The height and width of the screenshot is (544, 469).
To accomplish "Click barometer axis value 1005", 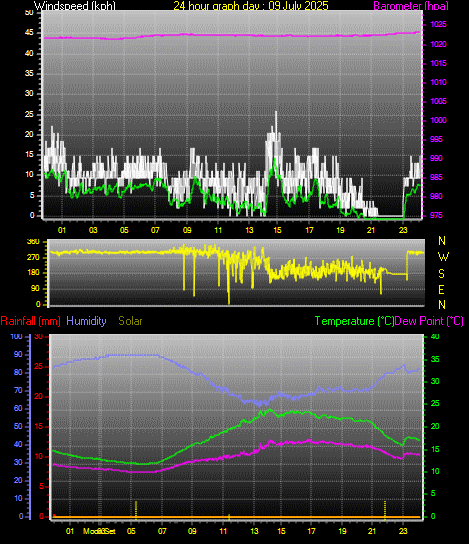I will tap(438, 101).
